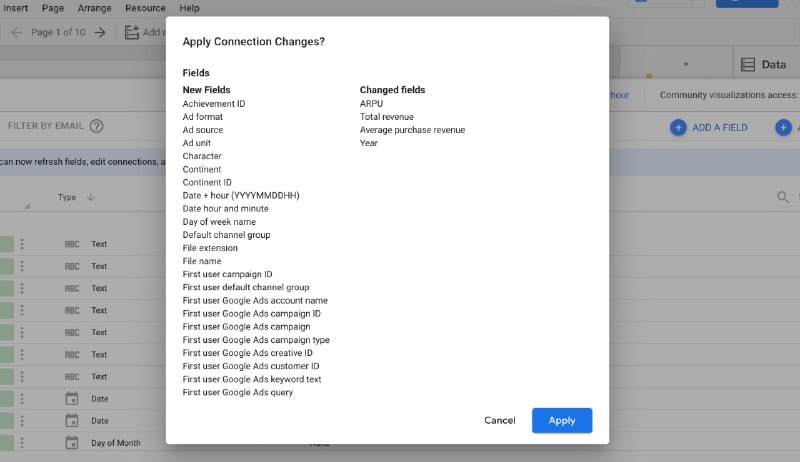Click 'Day of week name' new field

[219, 222]
